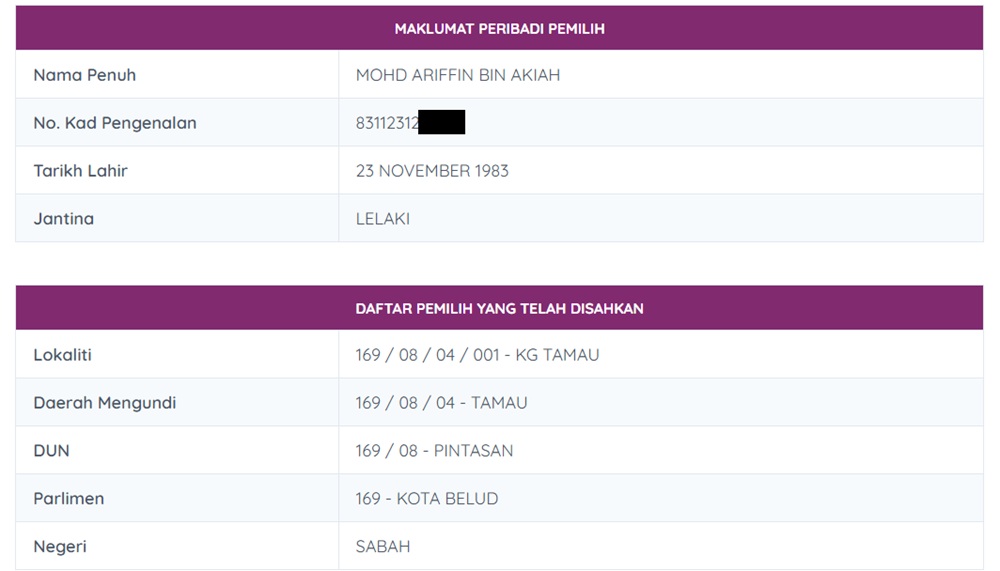Select the No. Kad Pengenalan label
This screenshot has width=1000, height=571.
click(114, 123)
